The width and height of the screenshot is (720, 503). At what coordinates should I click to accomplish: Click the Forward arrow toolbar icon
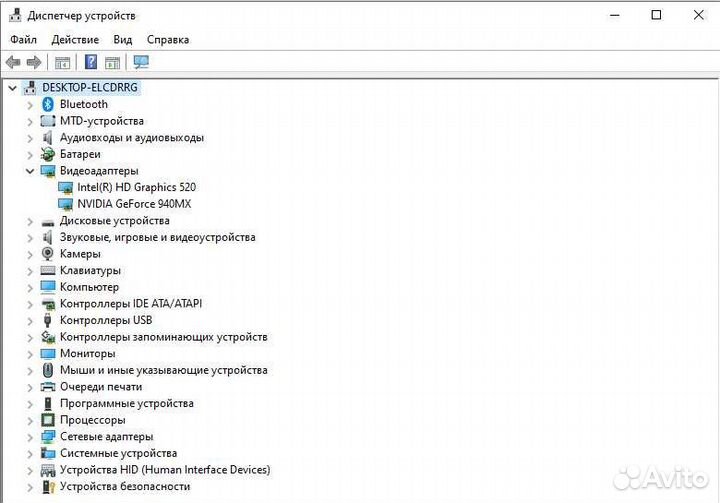click(34, 62)
